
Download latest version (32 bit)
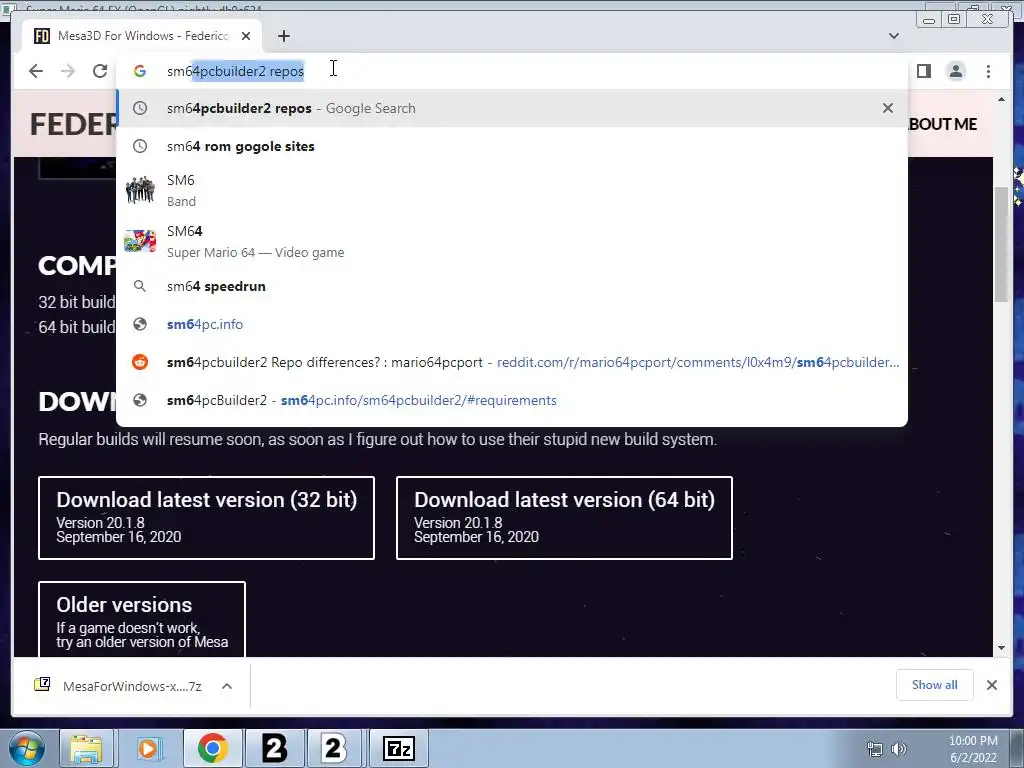pyautogui.click(x=206, y=518)
